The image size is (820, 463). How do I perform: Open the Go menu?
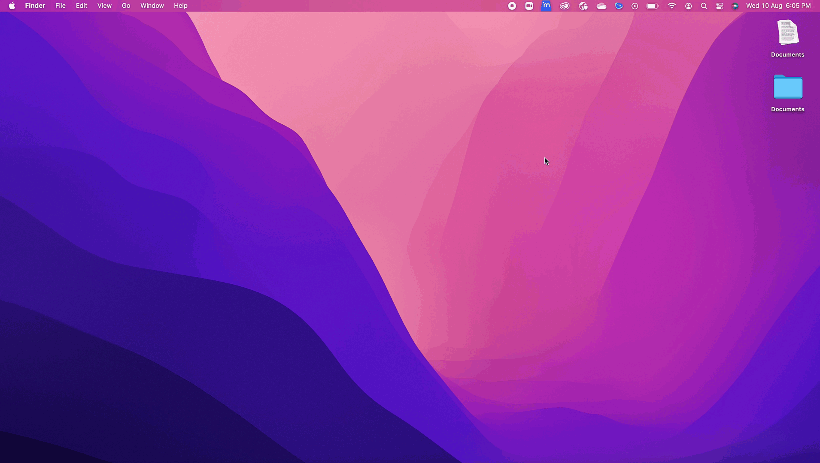point(126,6)
